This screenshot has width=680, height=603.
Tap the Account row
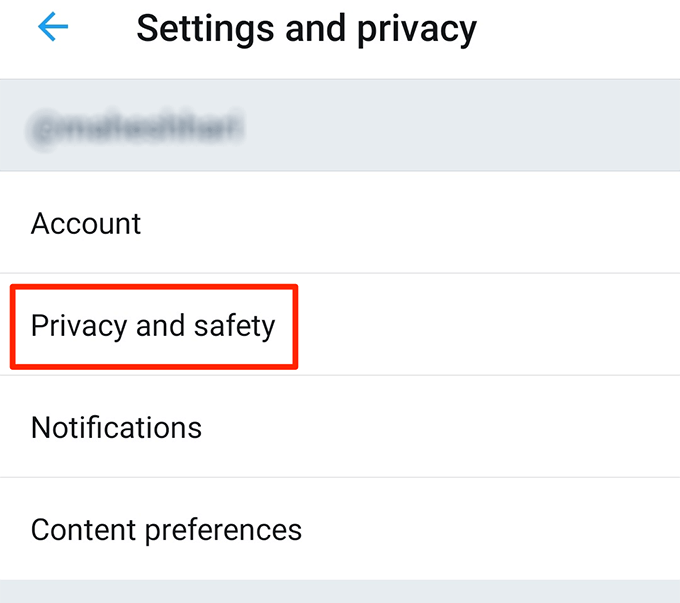pos(340,223)
